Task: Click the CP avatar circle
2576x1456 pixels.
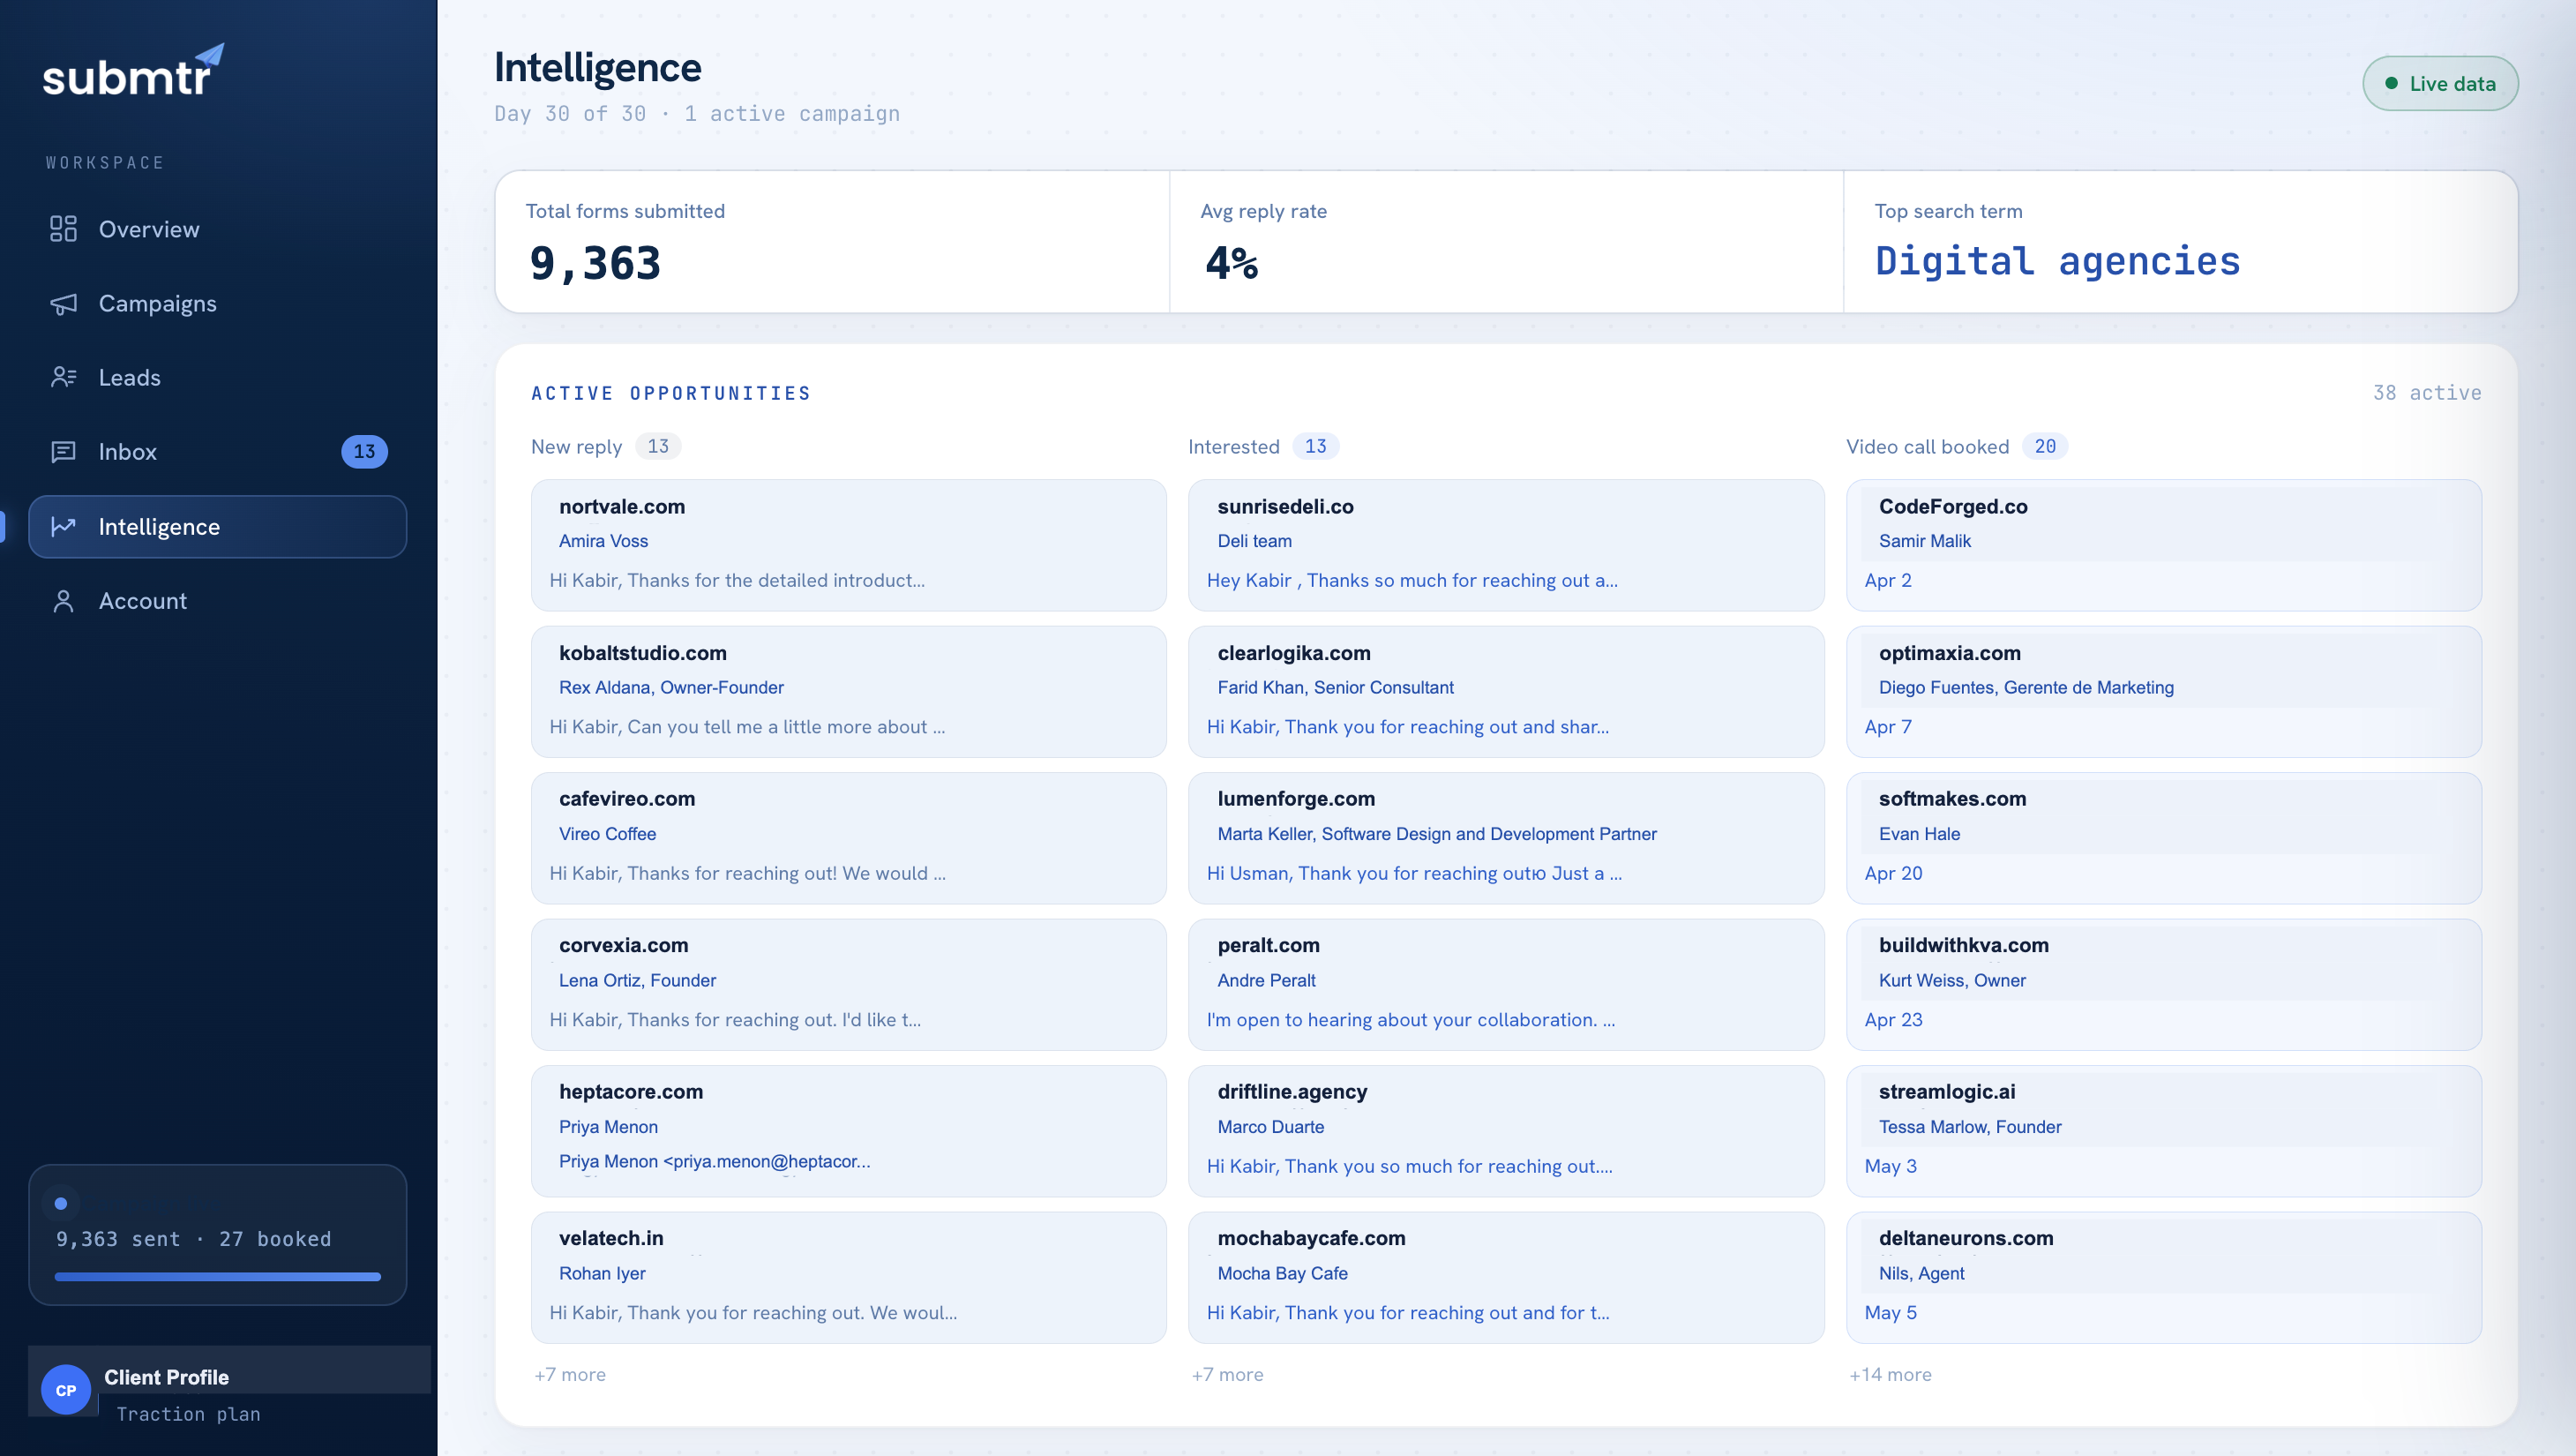Action: (x=66, y=1389)
